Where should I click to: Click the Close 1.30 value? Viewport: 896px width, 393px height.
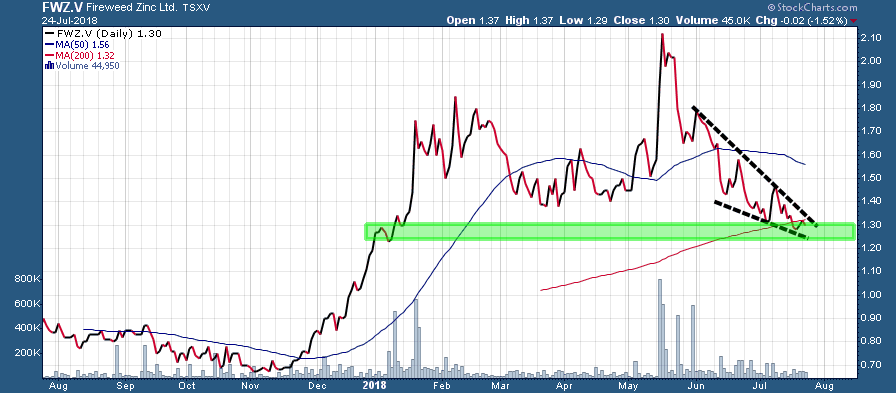click(641, 21)
